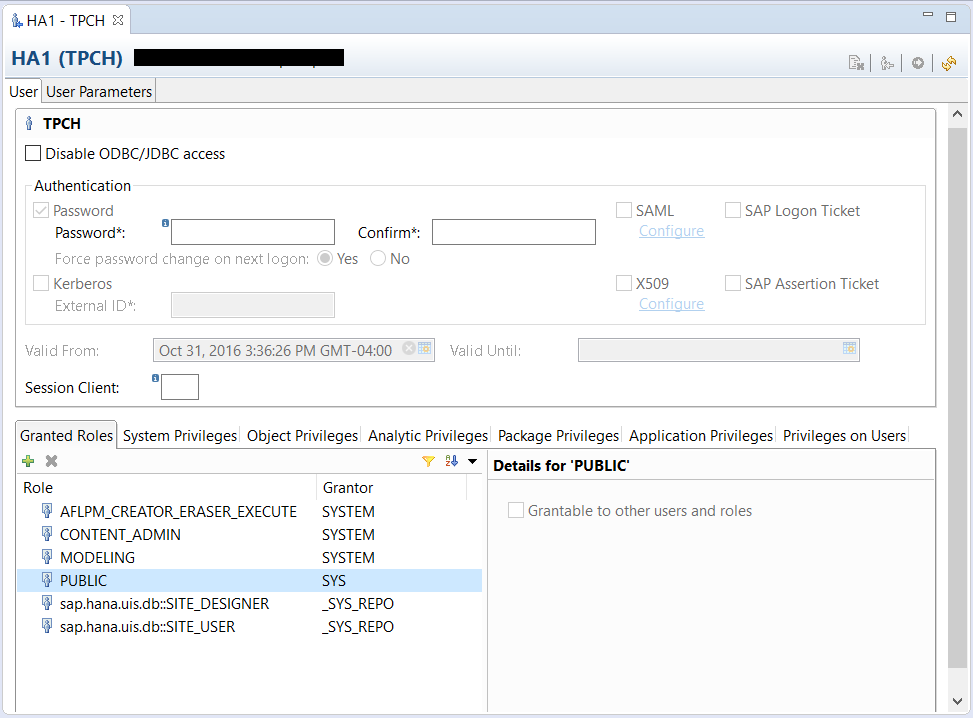Click info icon next to Session Client
The image size is (973, 718).
coord(155,378)
